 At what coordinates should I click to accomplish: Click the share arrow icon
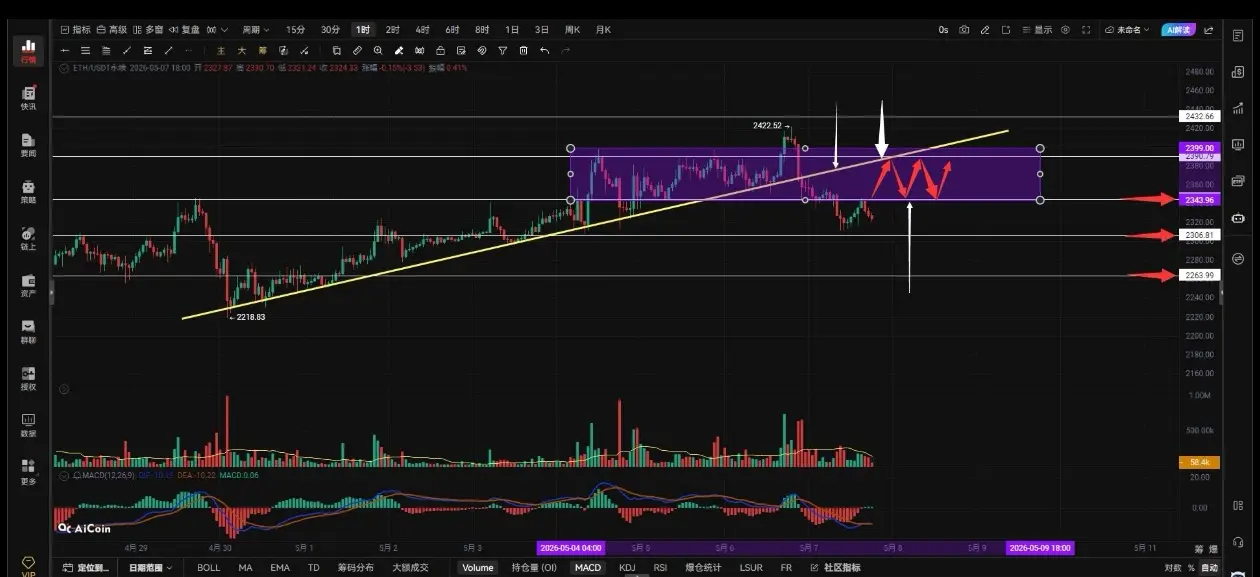1208,30
